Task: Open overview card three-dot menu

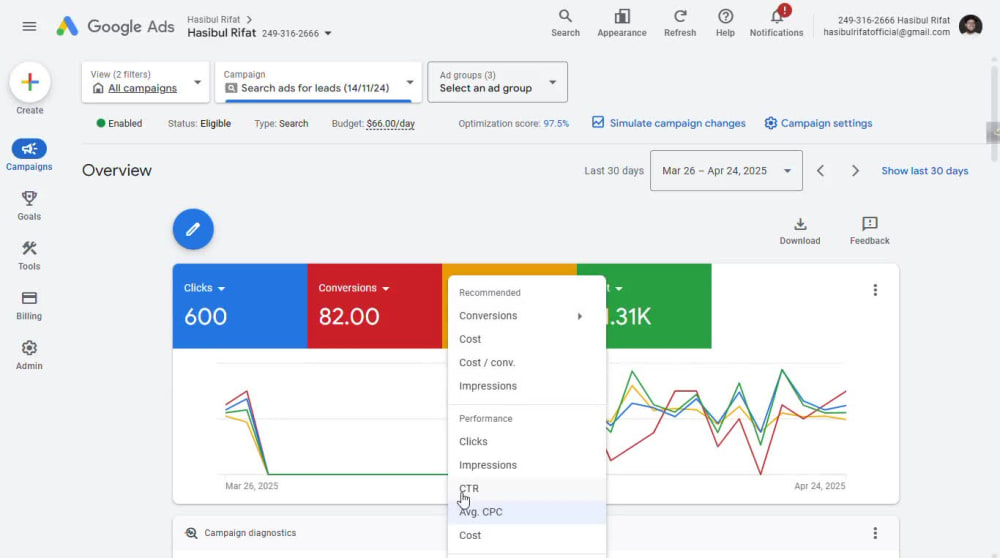Action: [875, 290]
